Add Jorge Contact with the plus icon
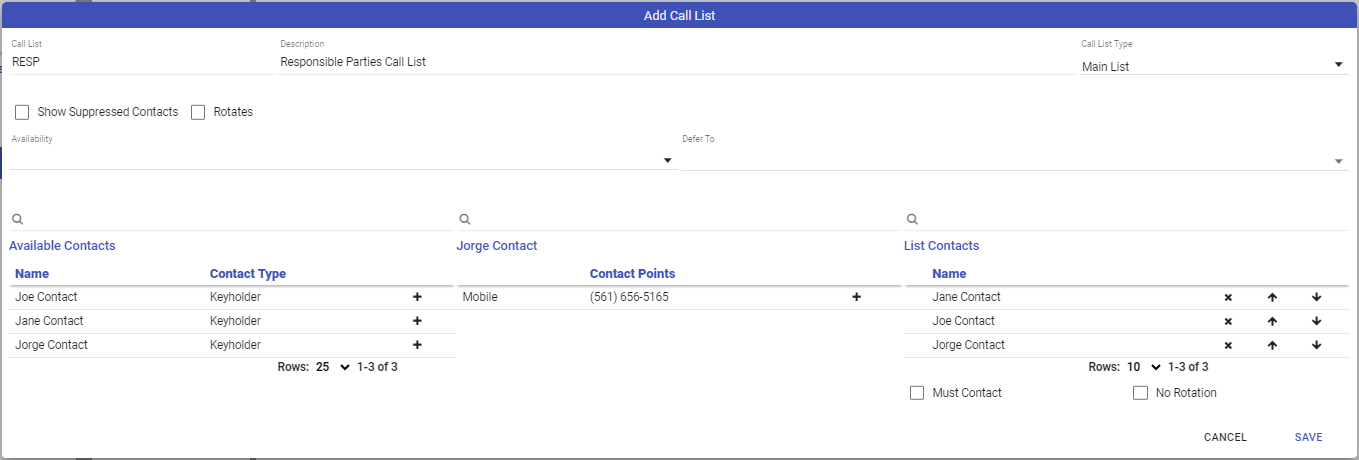 [x=417, y=345]
